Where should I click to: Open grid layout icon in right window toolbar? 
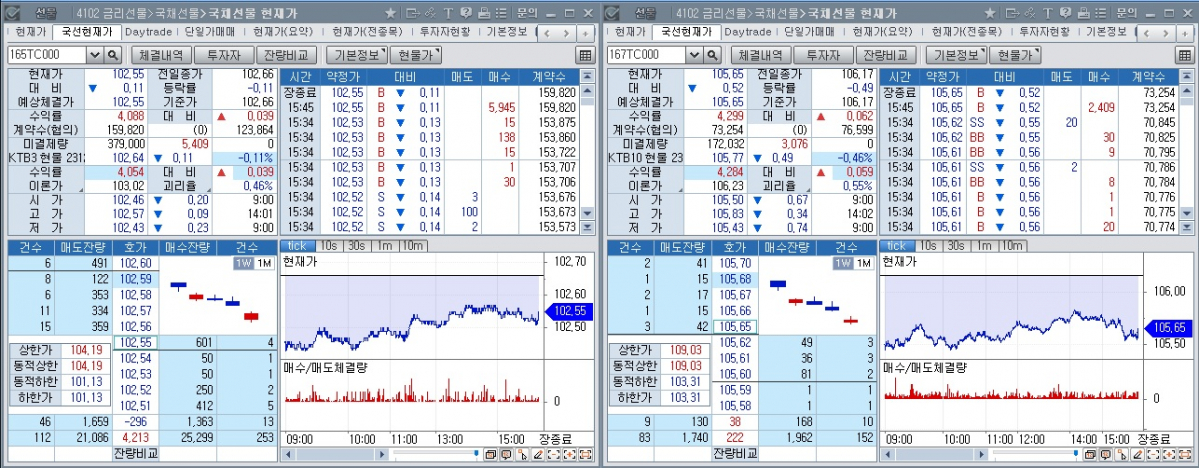[x=1184, y=55]
